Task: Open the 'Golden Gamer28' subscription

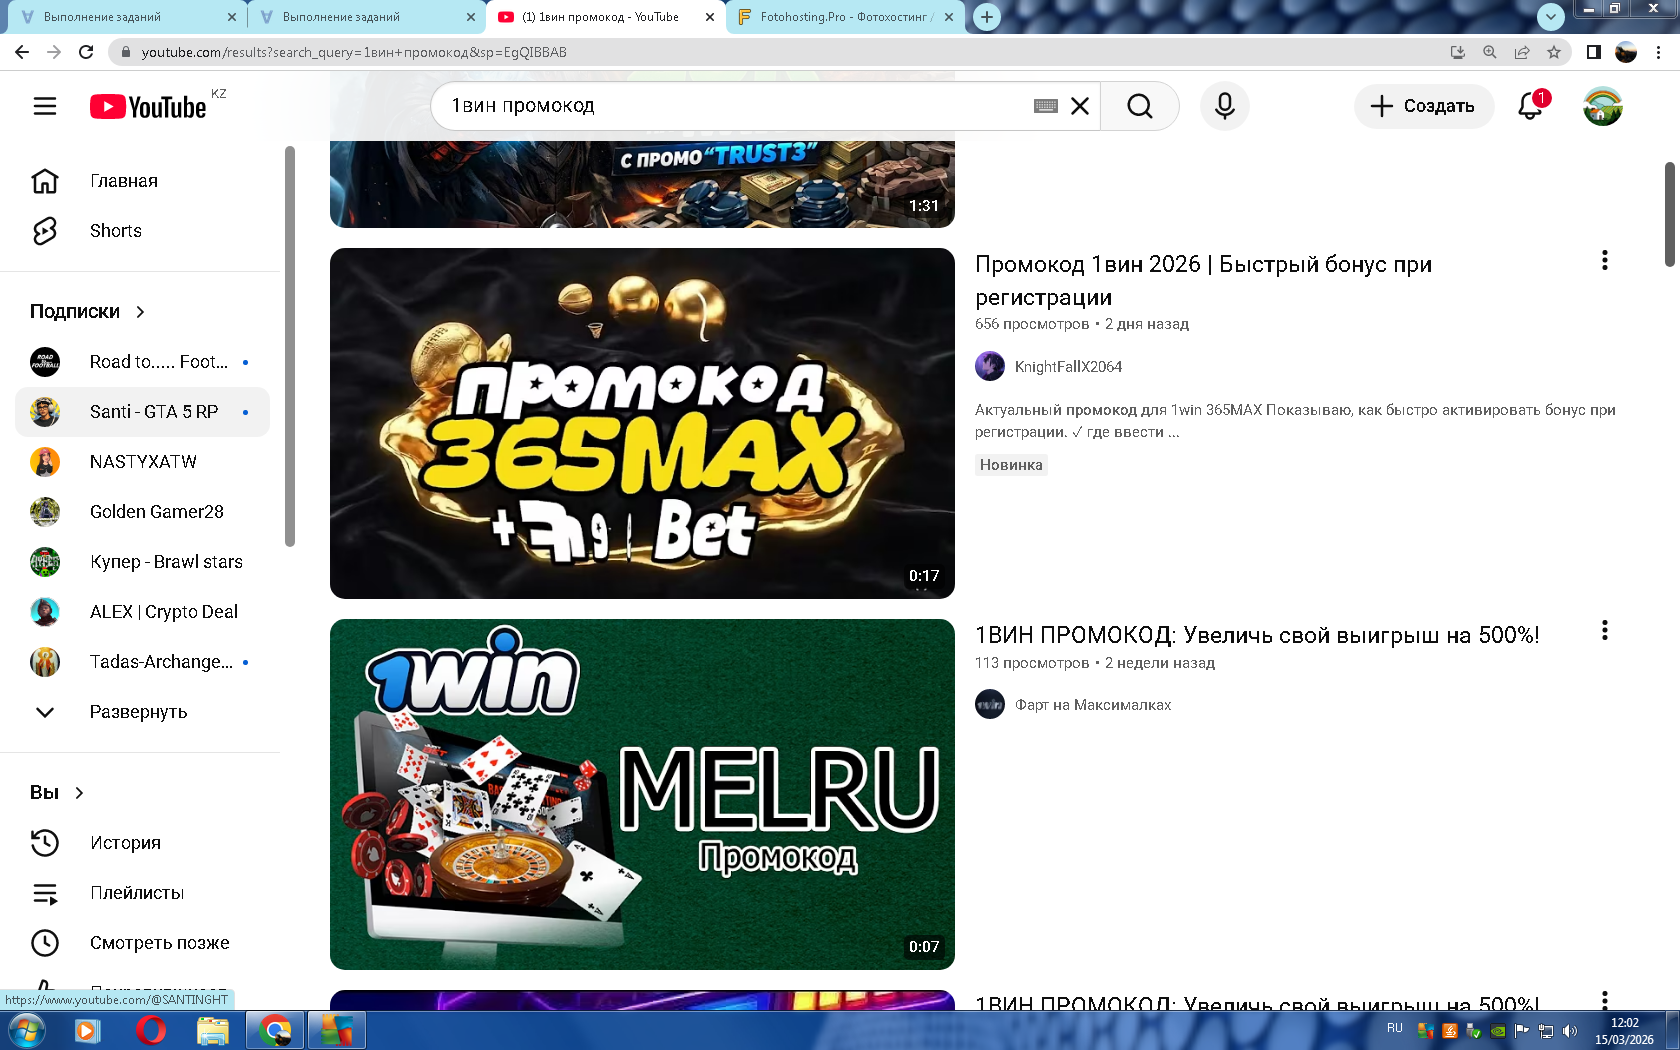Action: point(142,512)
